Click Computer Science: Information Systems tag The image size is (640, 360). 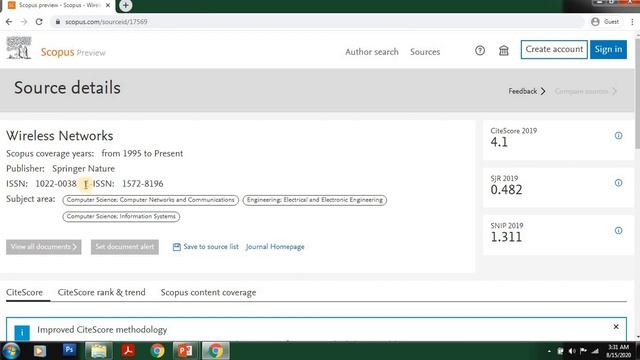121,216
